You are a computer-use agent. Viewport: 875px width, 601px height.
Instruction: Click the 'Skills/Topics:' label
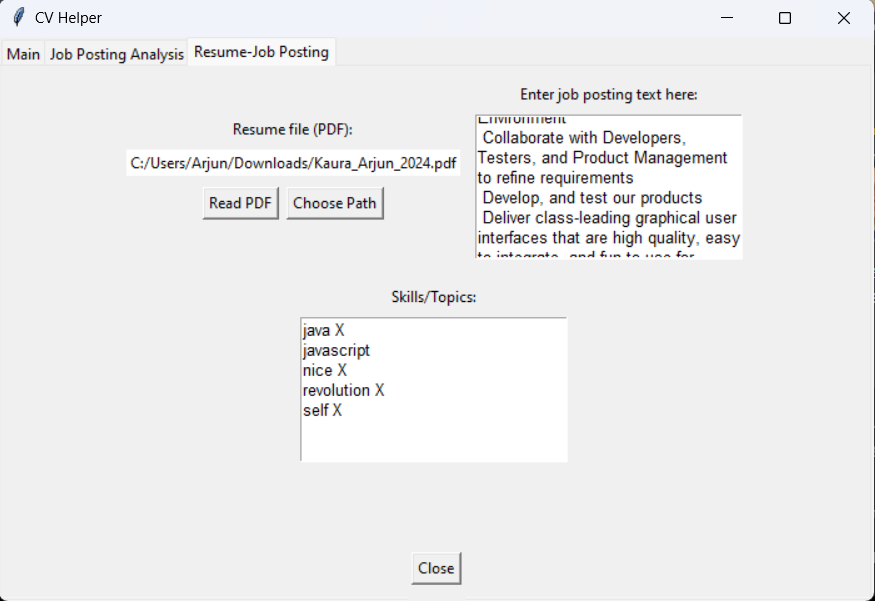pos(433,297)
